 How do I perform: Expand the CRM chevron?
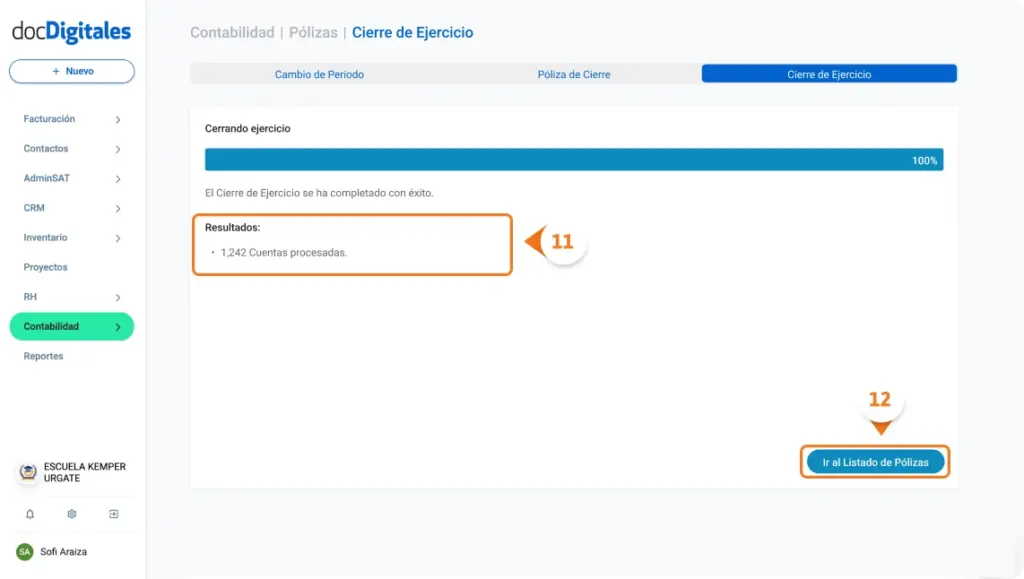click(118, 209)
